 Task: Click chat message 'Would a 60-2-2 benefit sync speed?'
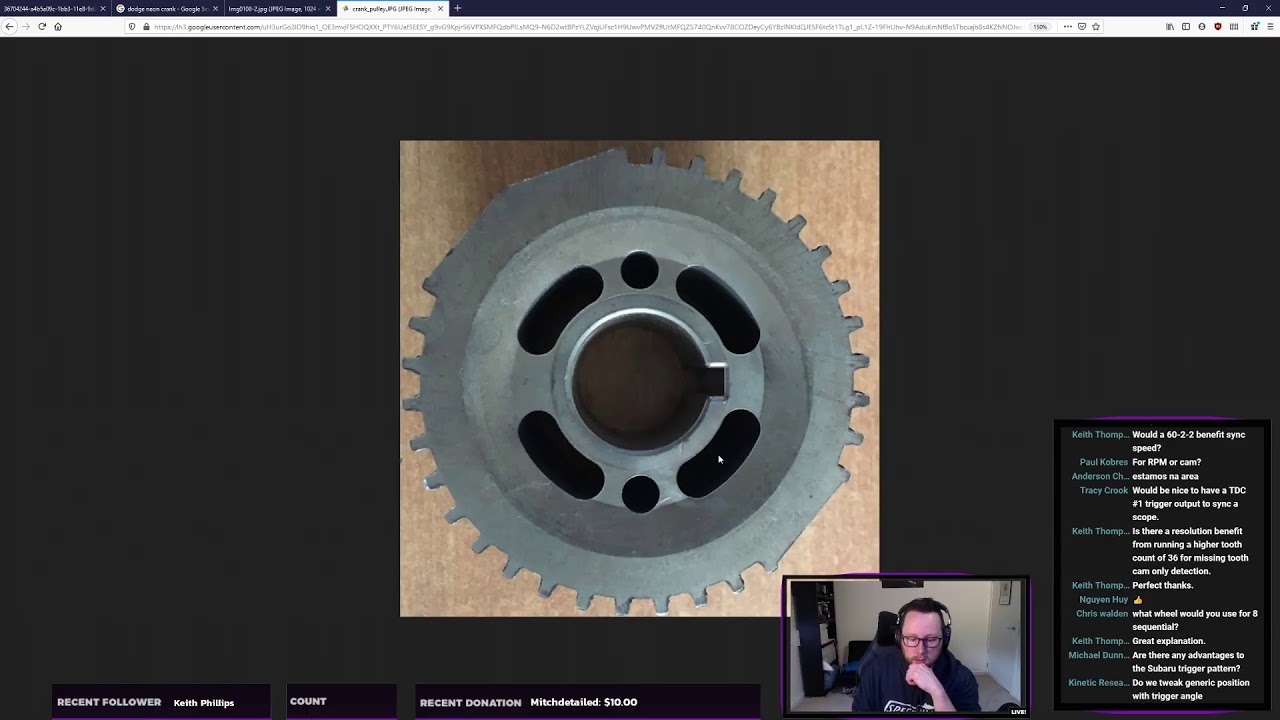click(1189, 441)
